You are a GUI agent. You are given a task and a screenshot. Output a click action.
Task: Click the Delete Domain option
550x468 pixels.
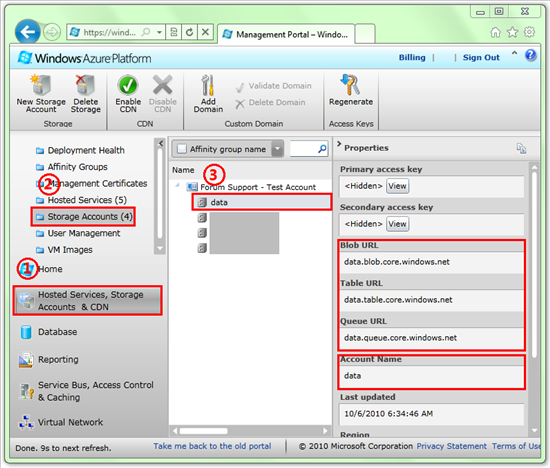pos(270,102)
